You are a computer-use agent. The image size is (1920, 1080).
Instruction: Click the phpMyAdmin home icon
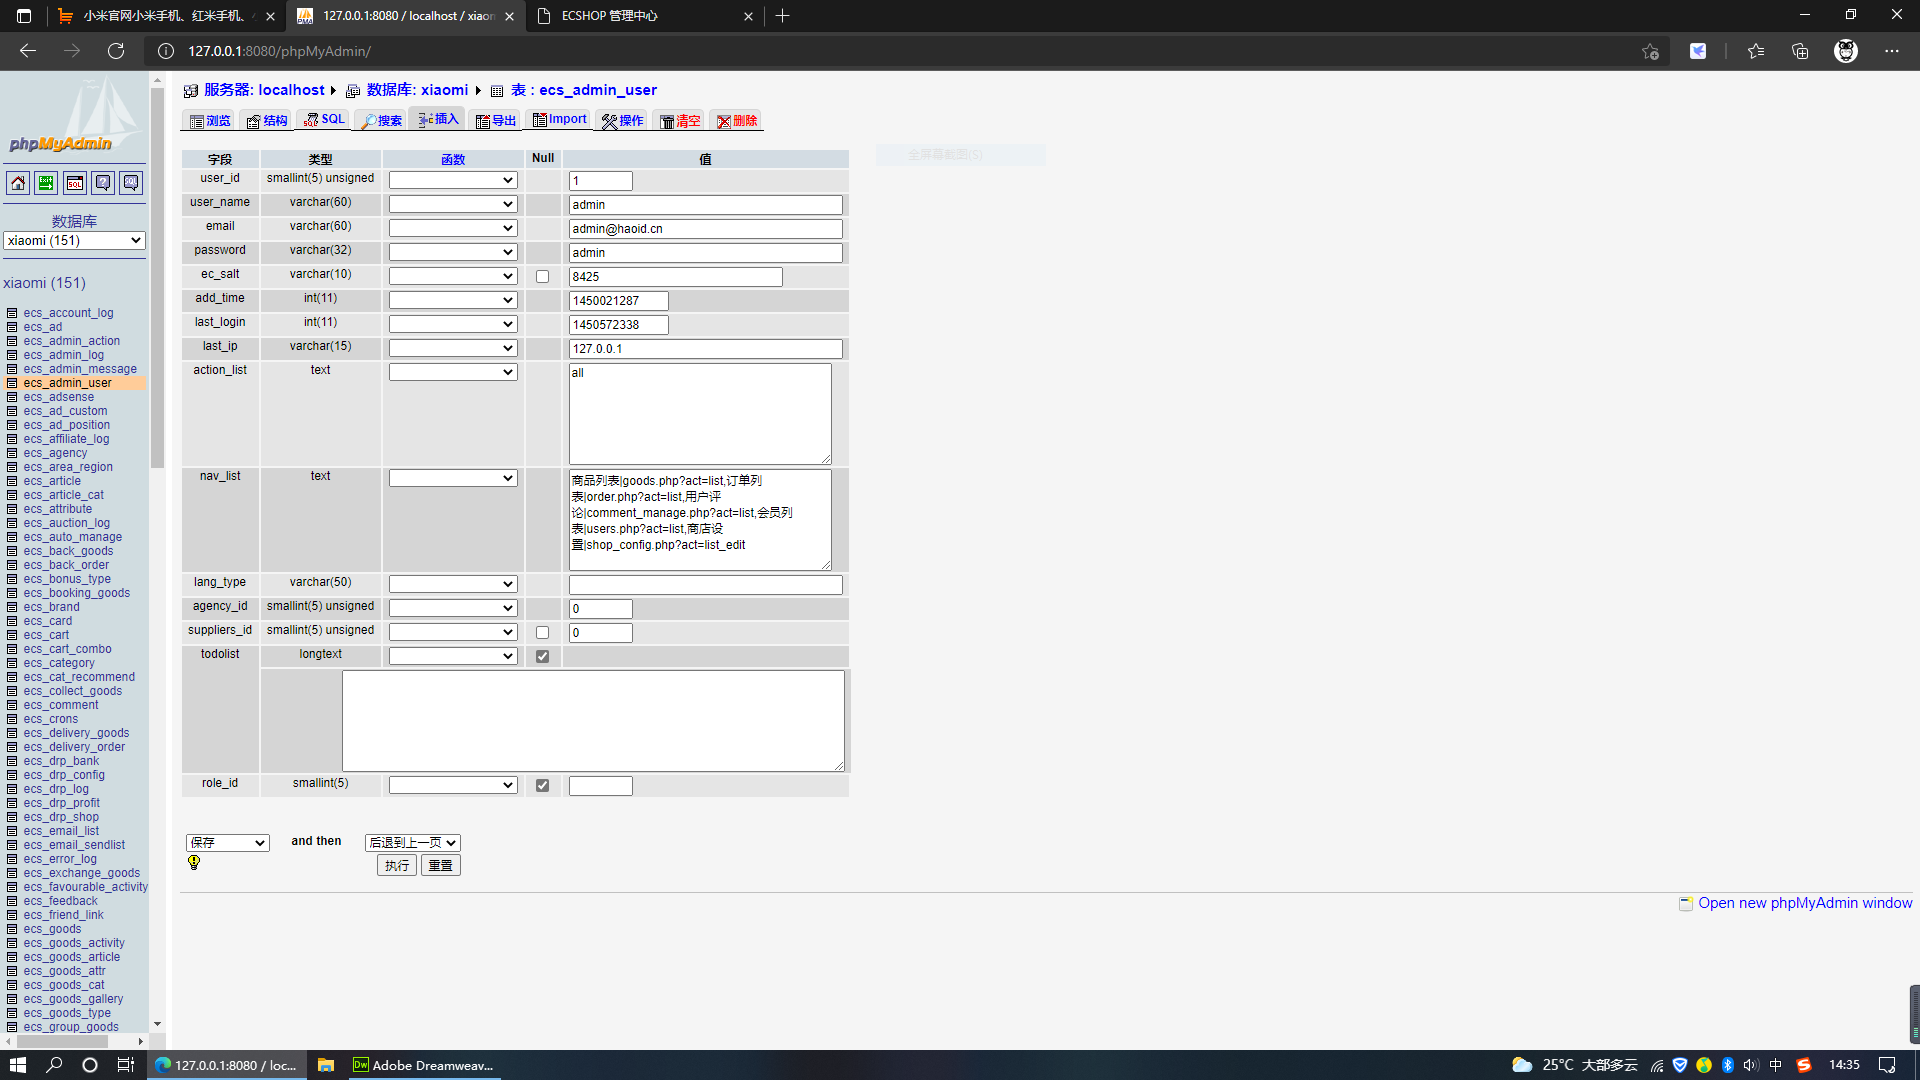coord(18,183)
